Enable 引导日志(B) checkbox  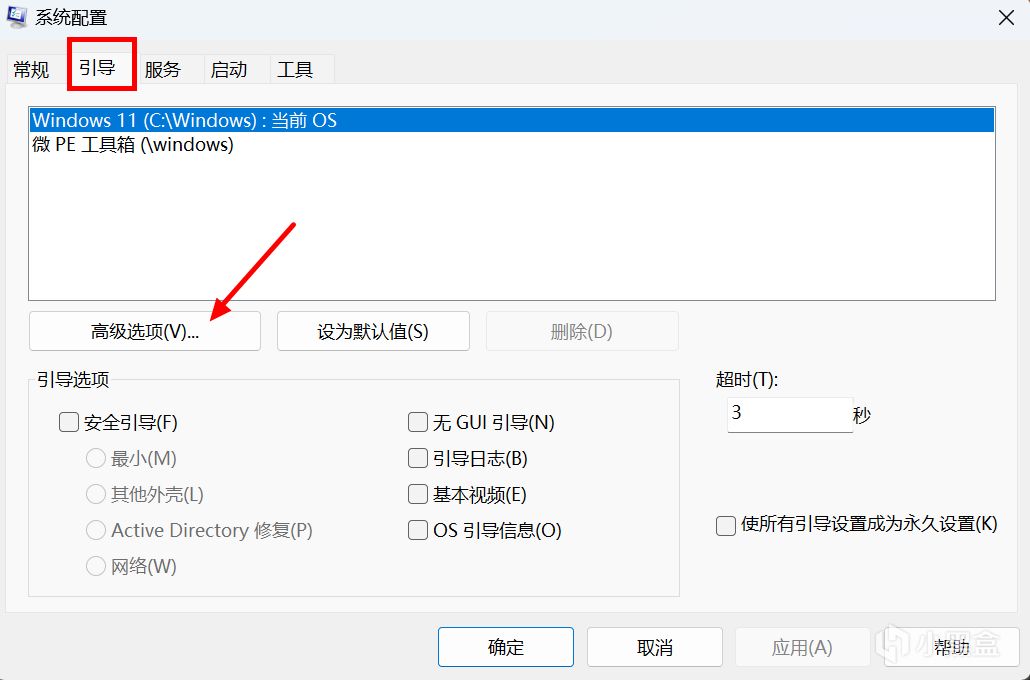click(418, 458)
